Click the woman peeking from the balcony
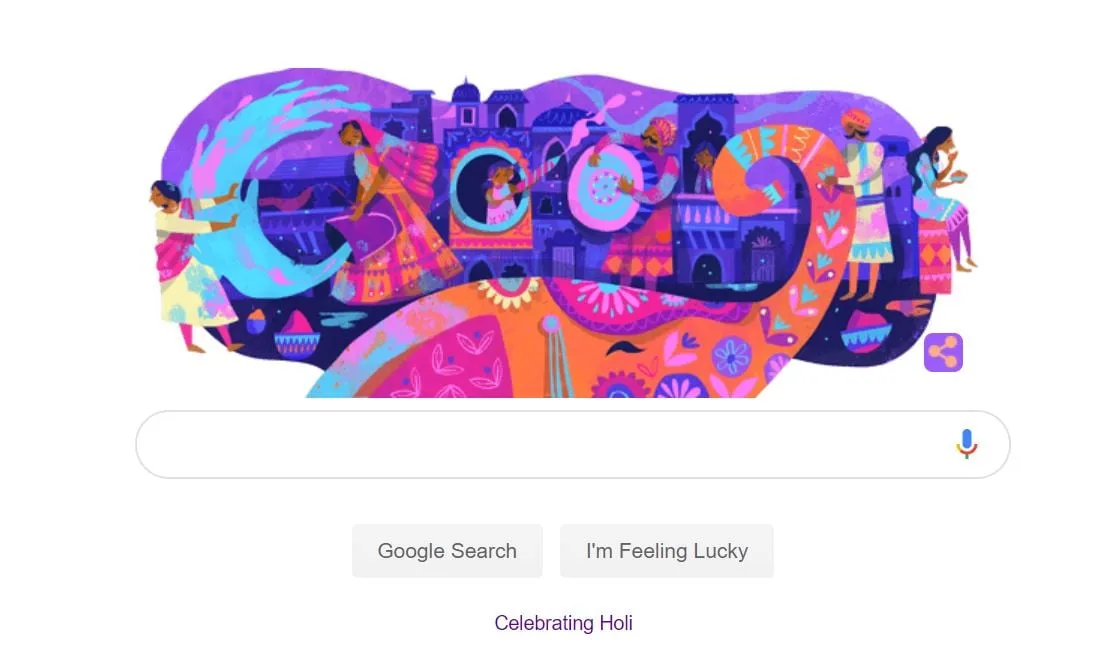This screenshot has width=1096, height=659. 703,168
